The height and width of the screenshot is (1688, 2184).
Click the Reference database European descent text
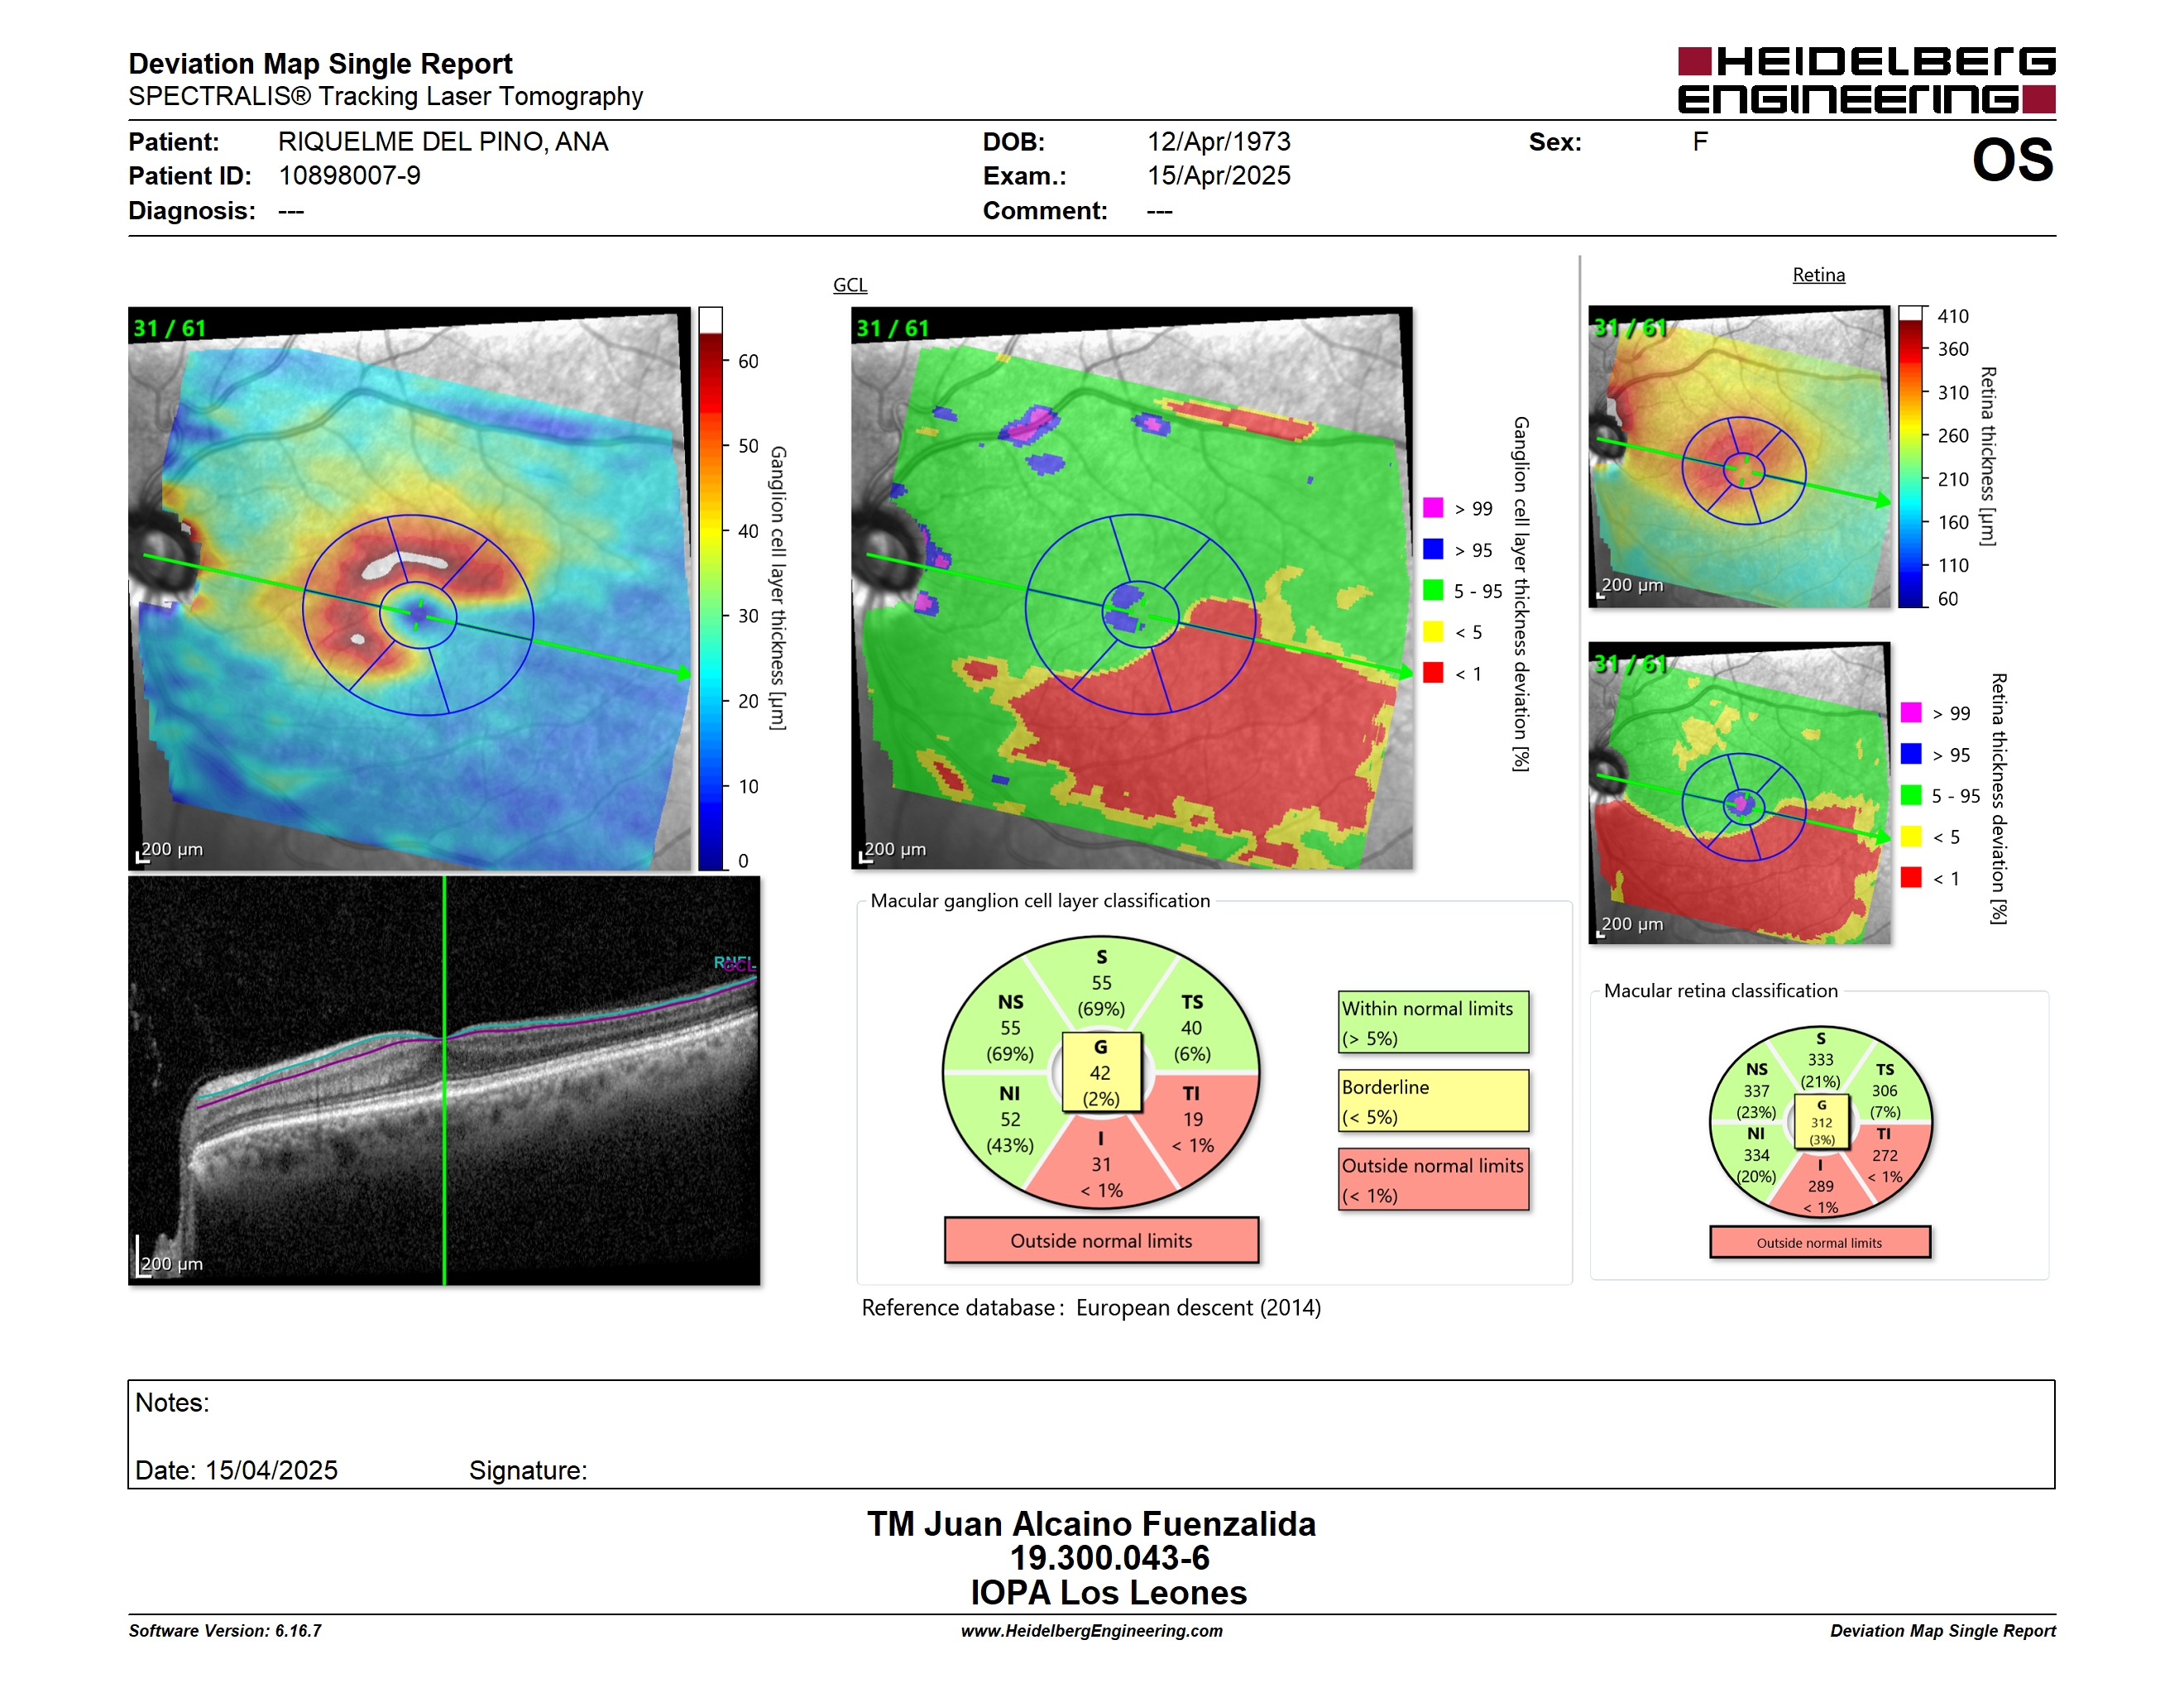tap(1091, 1308)
